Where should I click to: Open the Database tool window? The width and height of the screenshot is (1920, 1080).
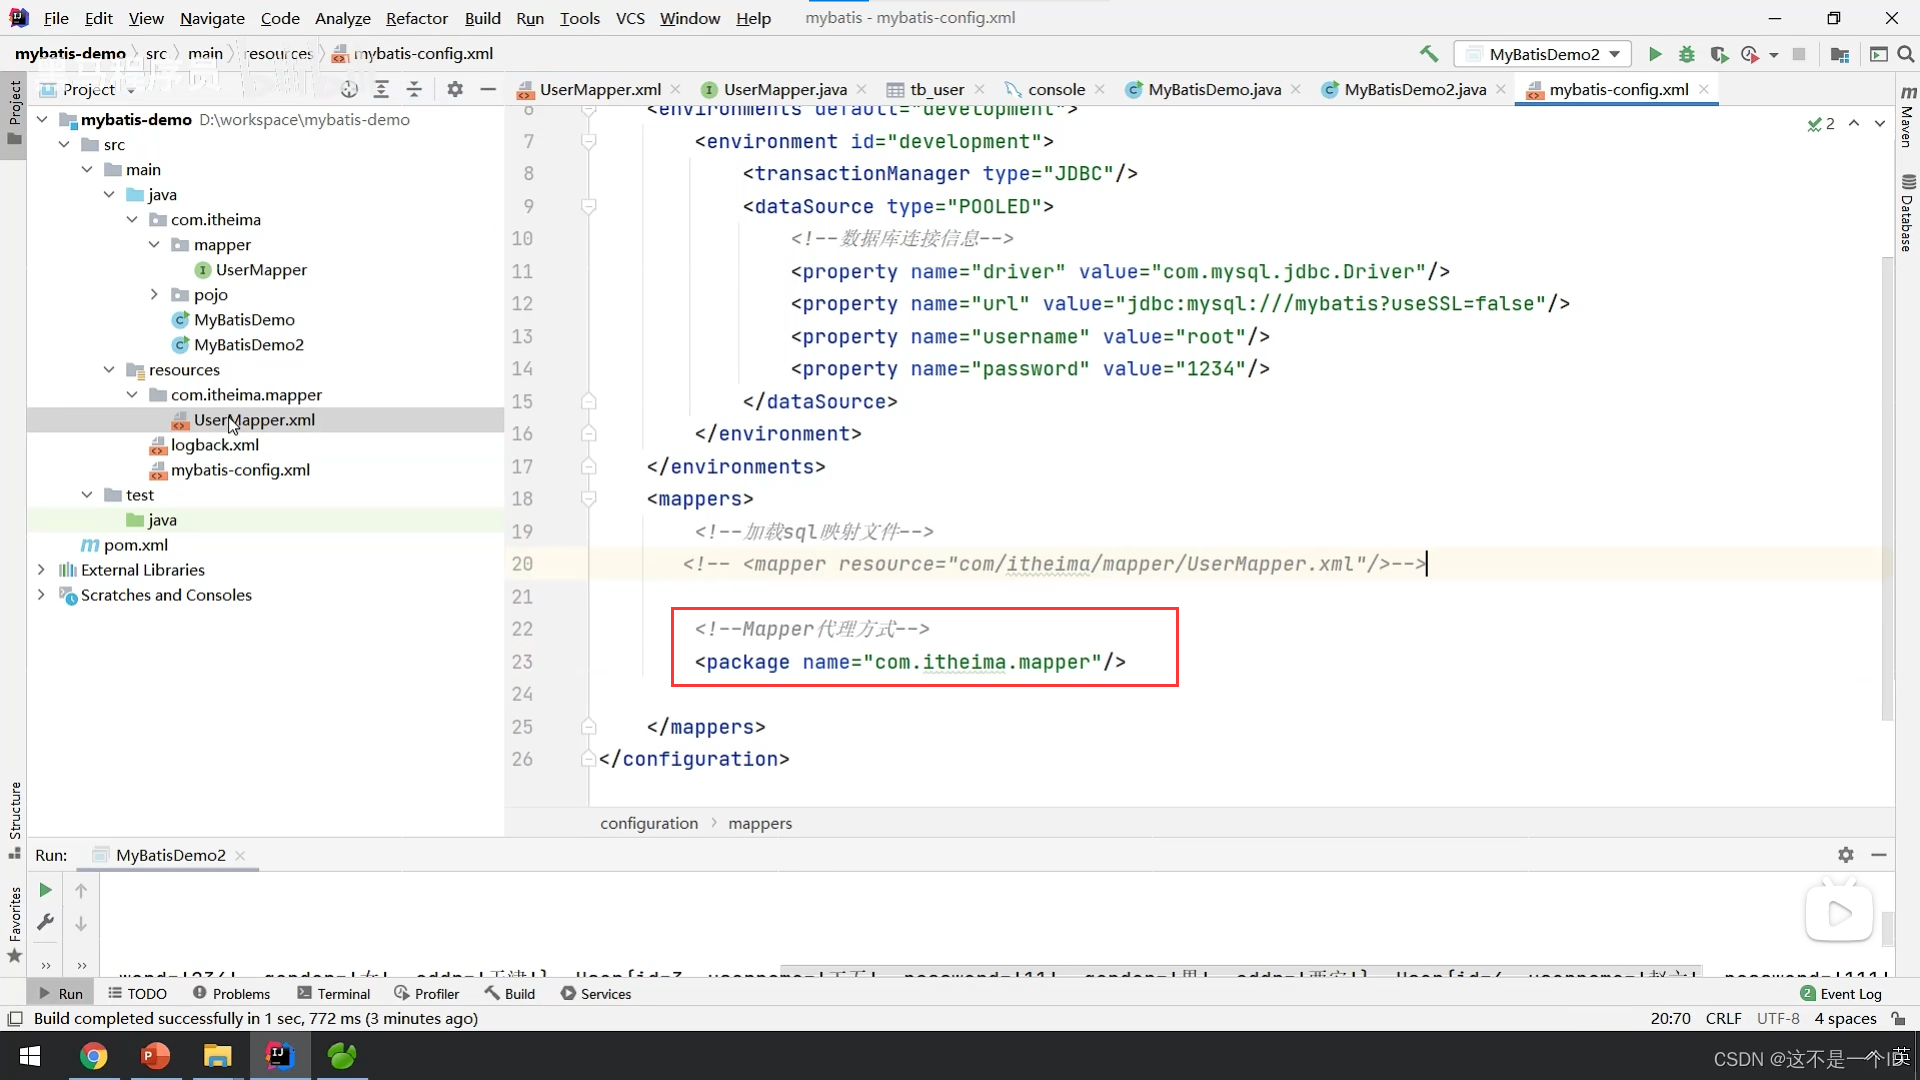[x=1908, y=213]
